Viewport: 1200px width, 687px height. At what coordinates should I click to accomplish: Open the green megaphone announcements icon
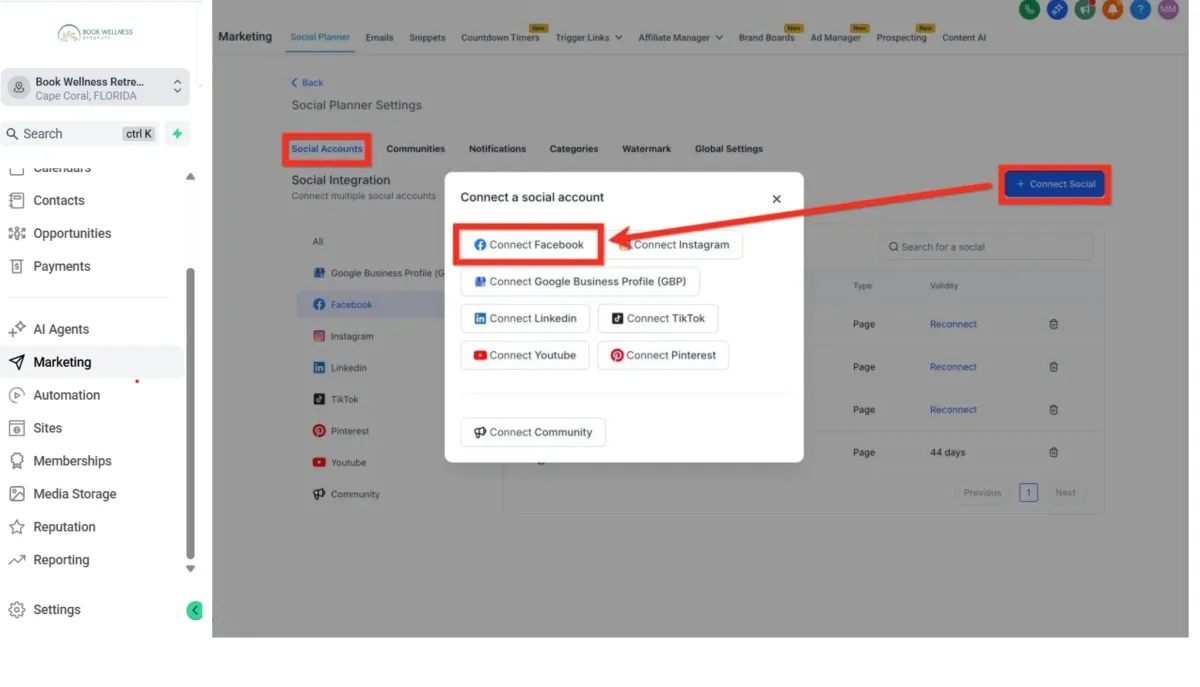1085,9
